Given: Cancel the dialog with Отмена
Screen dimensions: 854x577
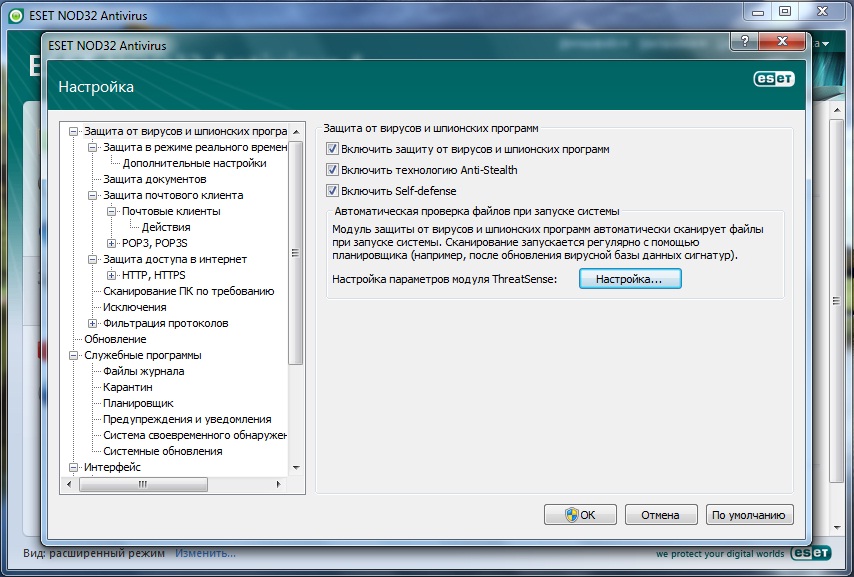Looking at the screenshot, I should [x=660, y=514].
